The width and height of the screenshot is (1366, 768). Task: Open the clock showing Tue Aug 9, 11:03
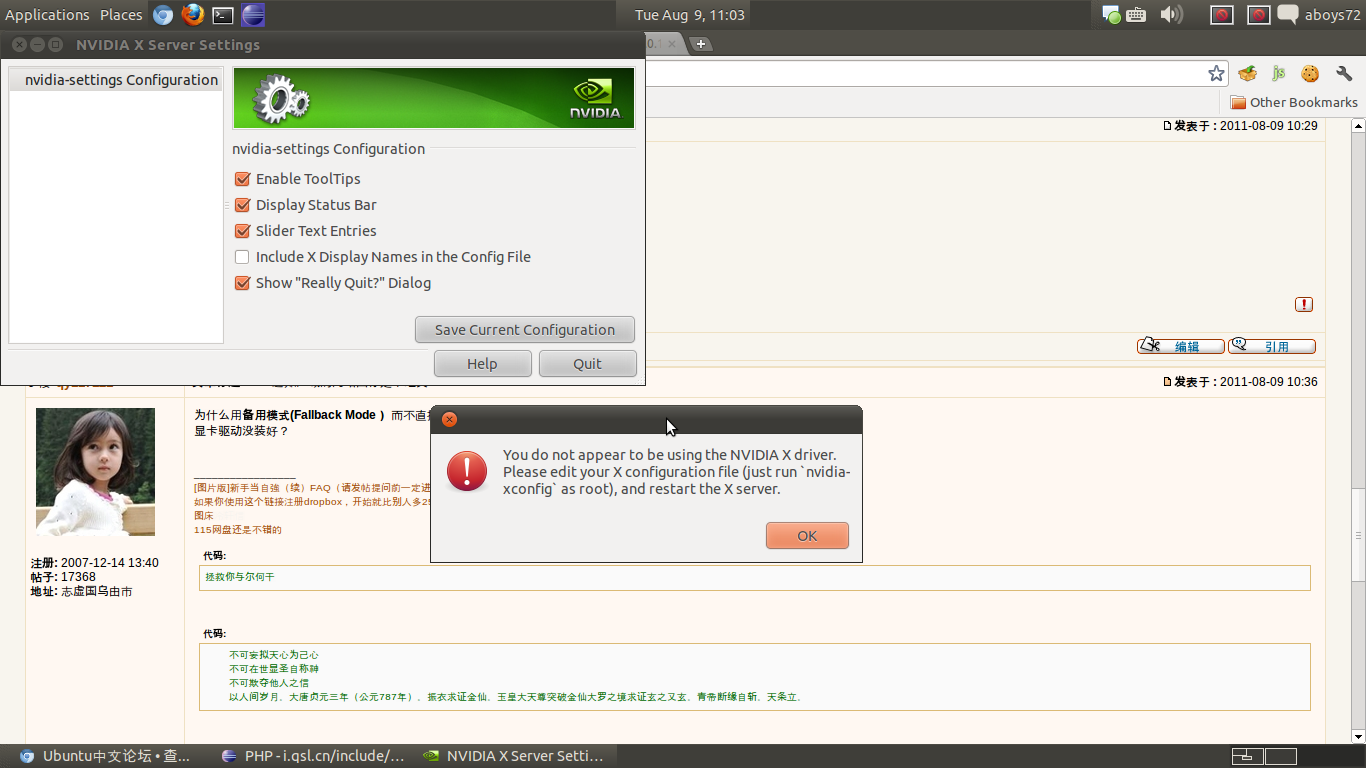pyautogui.click(x=690, y=15)
